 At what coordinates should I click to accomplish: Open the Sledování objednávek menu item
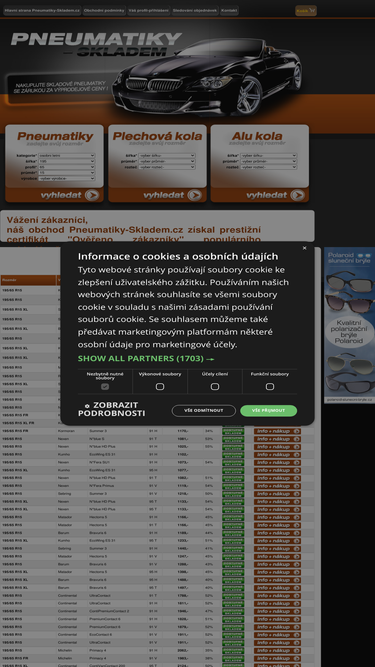click(195, 10)
